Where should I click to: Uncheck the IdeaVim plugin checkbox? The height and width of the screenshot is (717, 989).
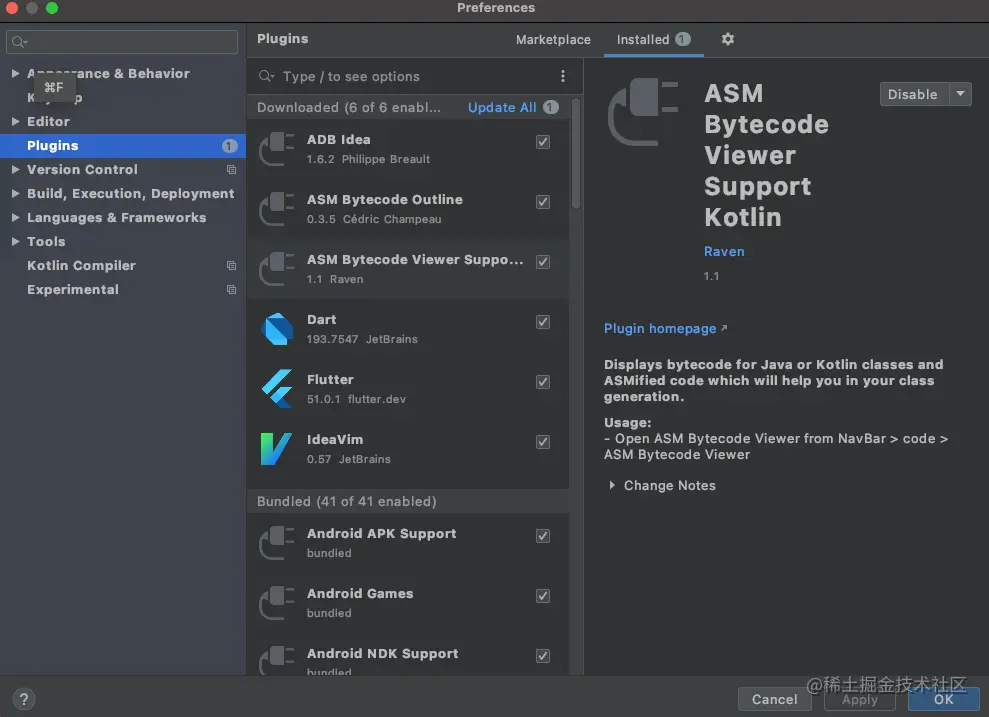click(x=542, y=441)
